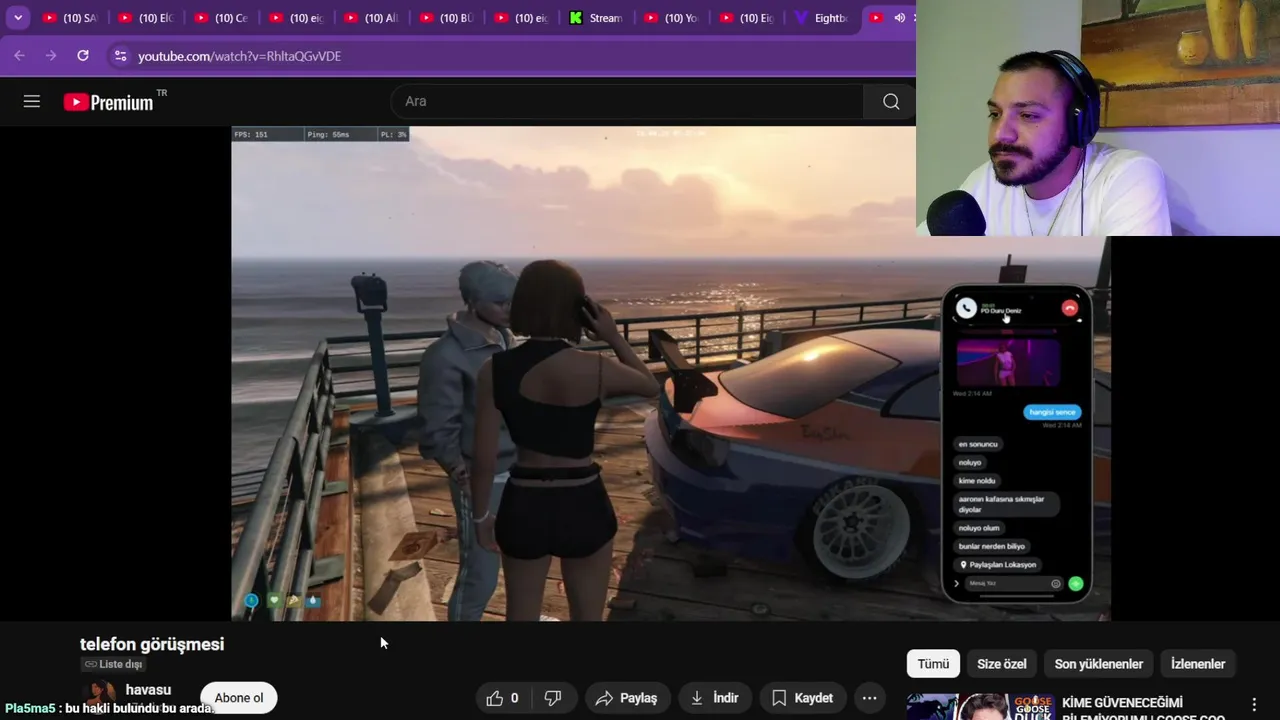Open site information icon in address bar

point(120,56)
